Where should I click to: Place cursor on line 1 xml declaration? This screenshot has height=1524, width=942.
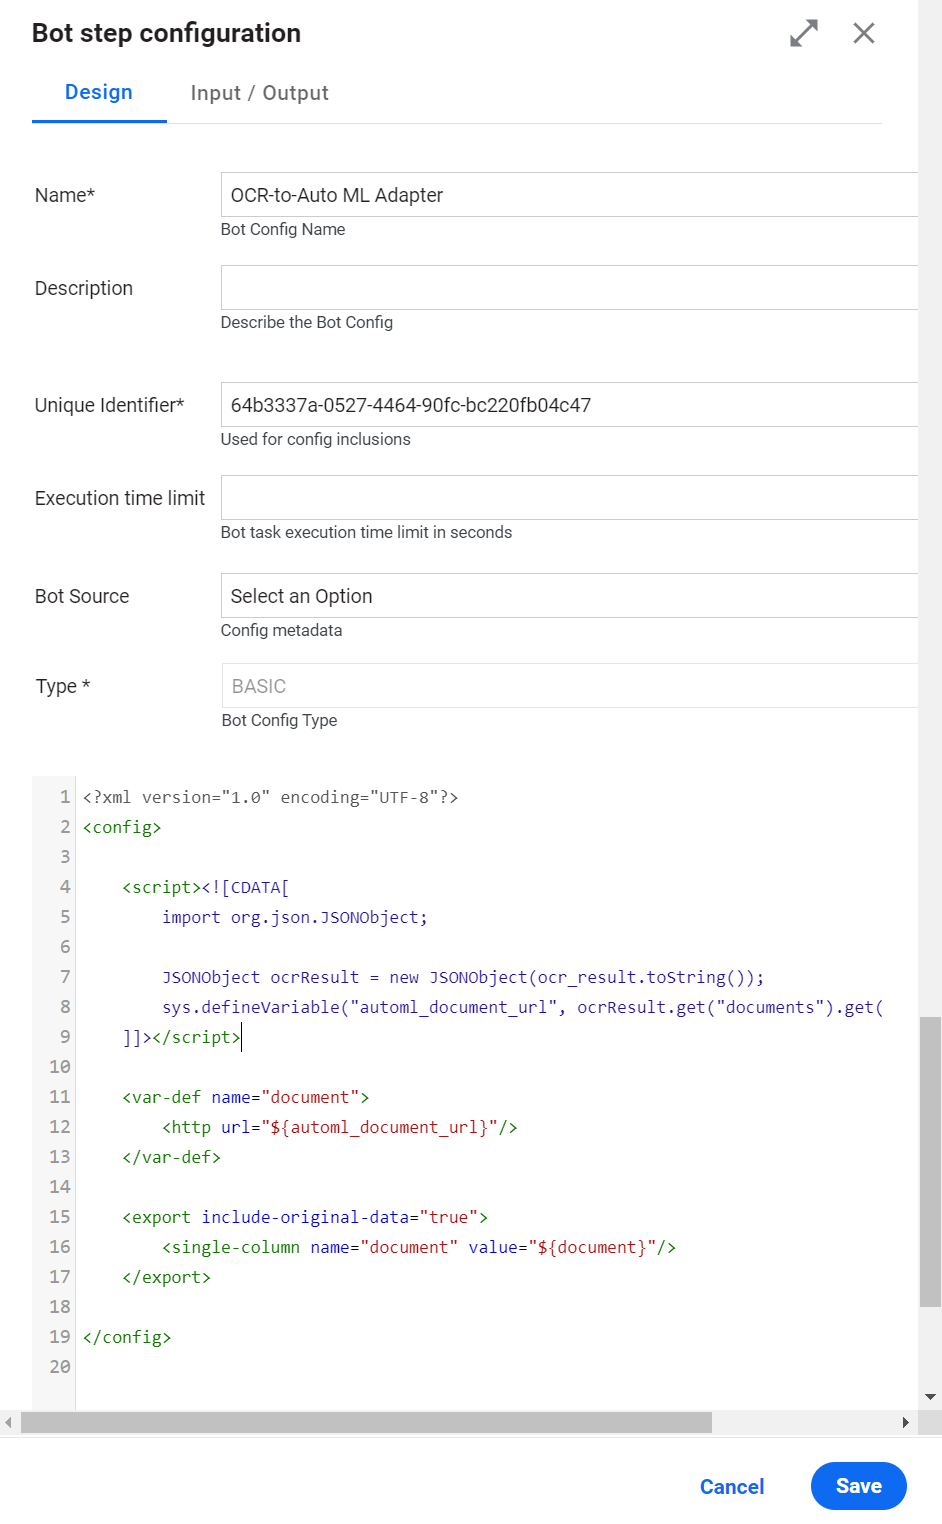pyautogui.click(x=270, y=797)
